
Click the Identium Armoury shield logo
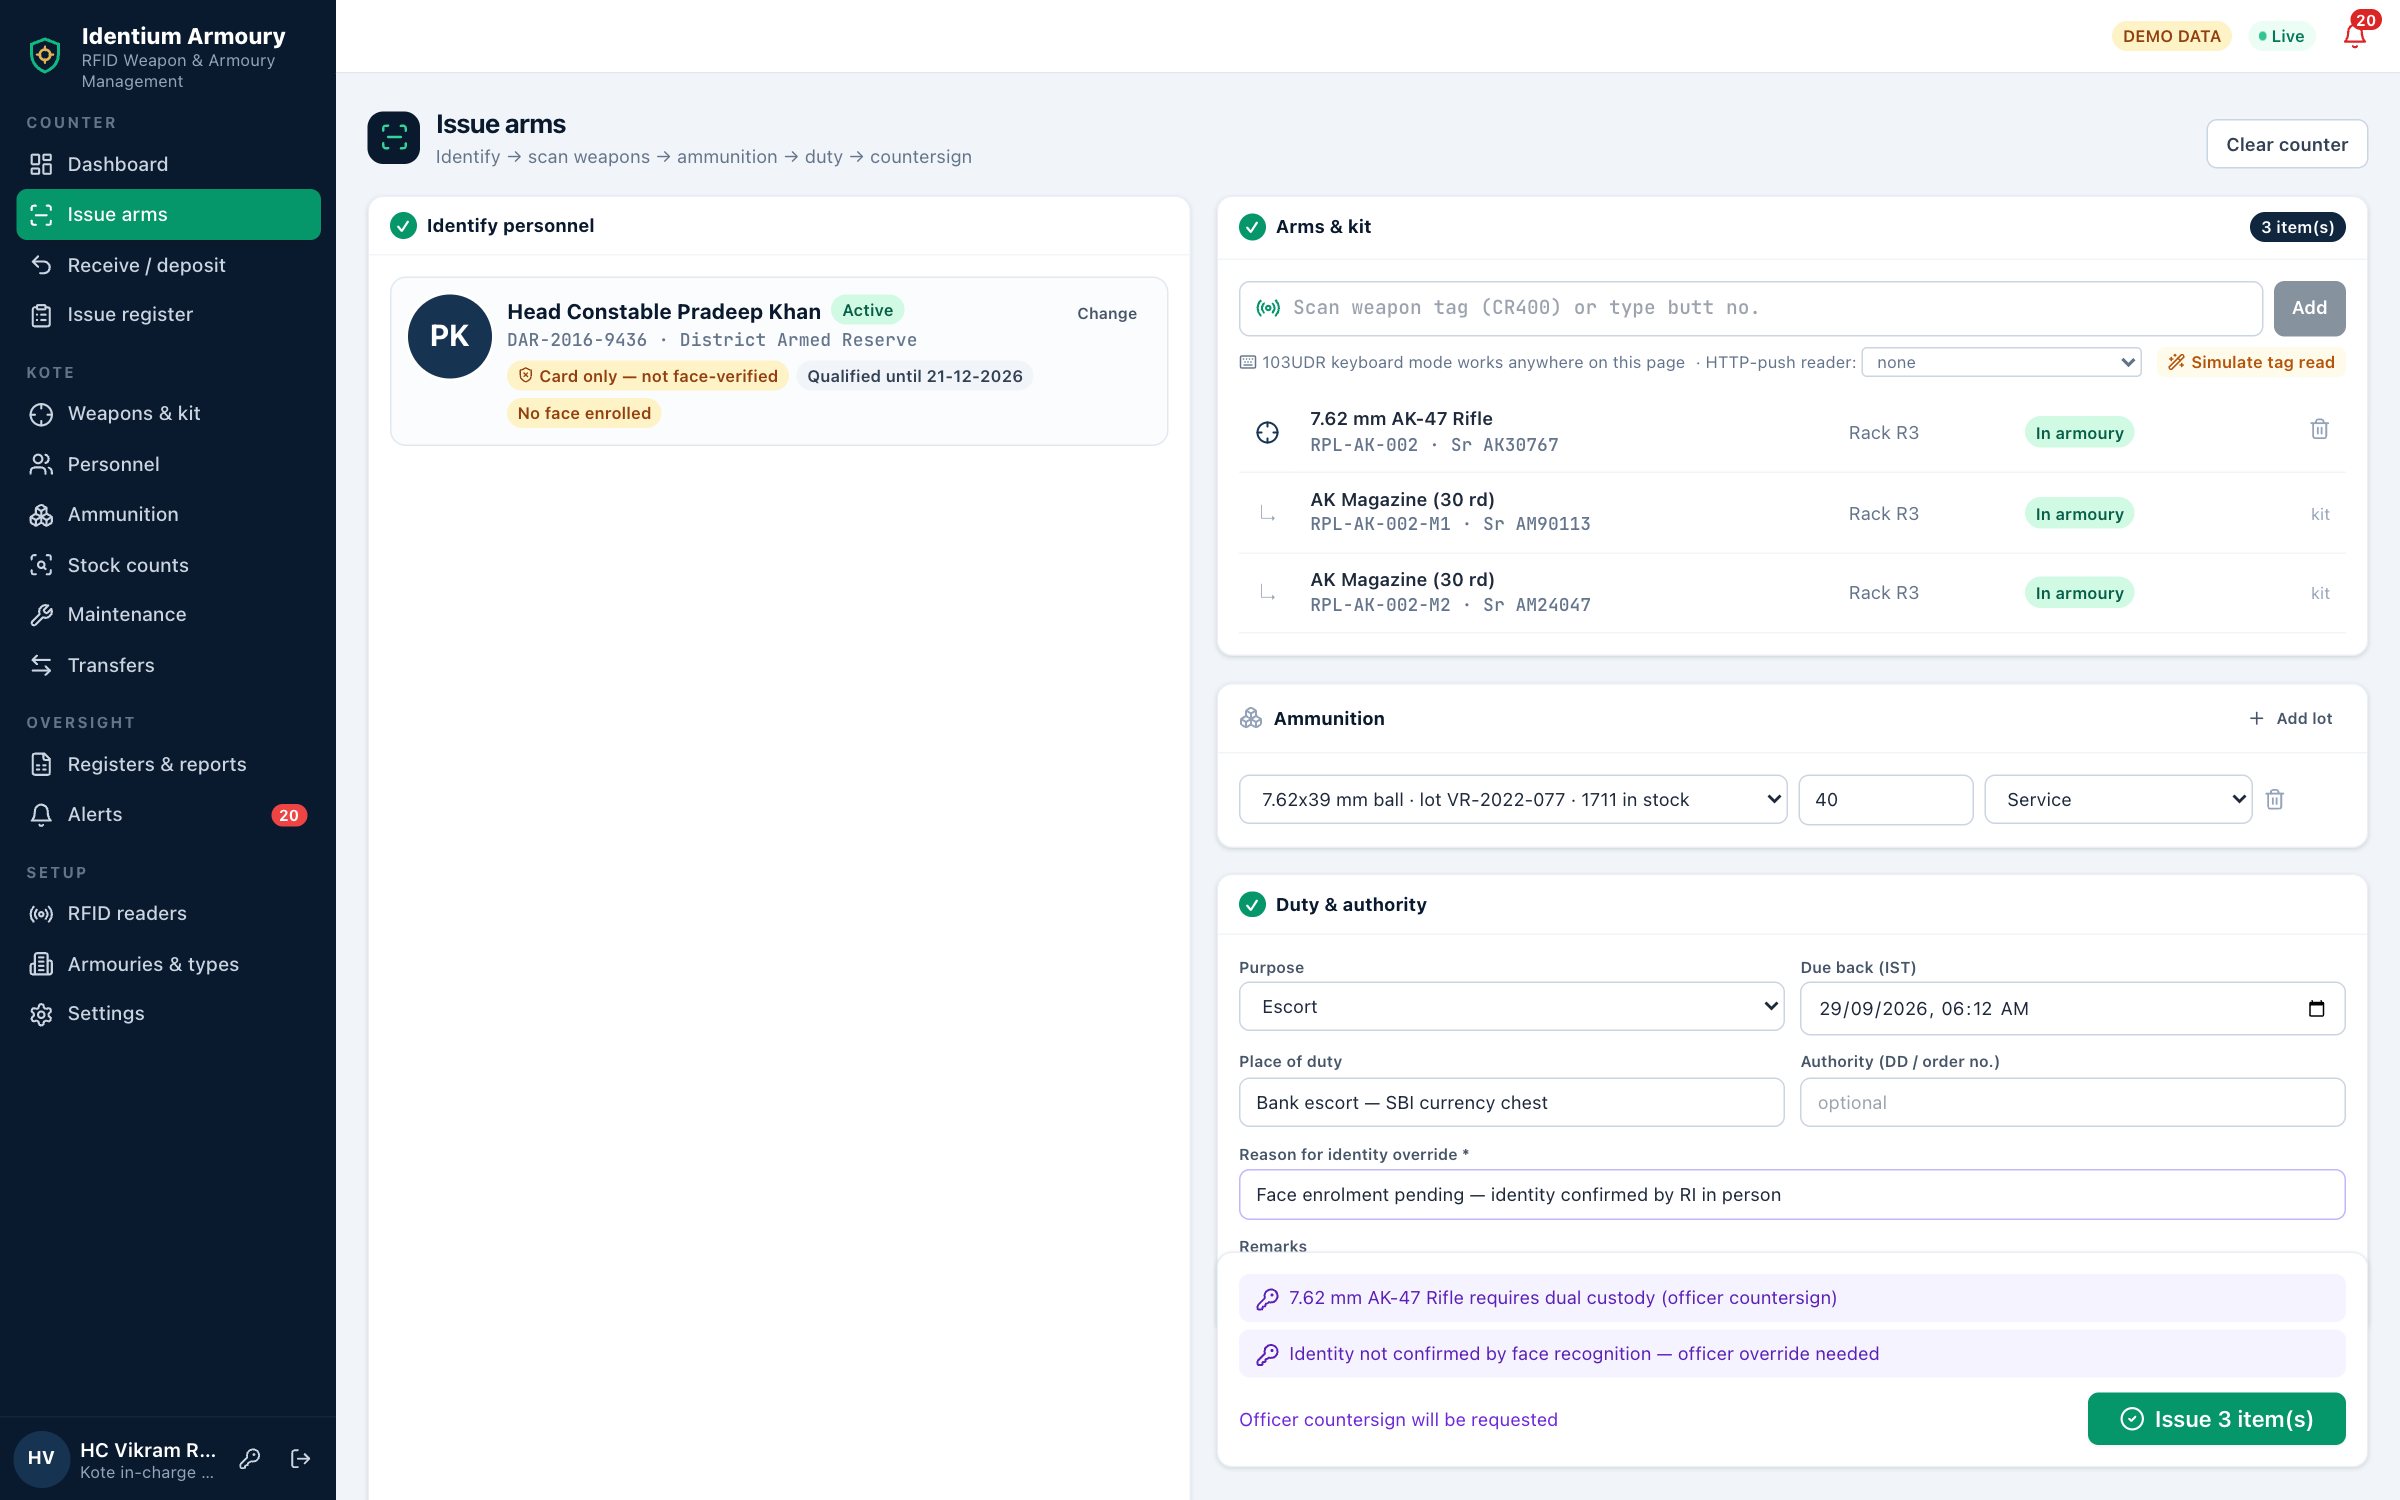[45, 55]
